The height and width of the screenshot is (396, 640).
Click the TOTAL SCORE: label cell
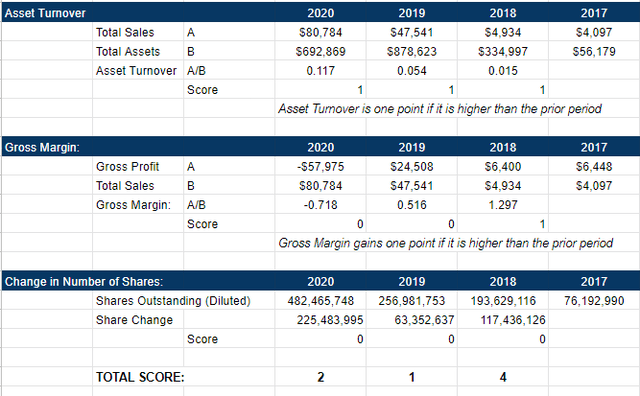coord(140,377)
